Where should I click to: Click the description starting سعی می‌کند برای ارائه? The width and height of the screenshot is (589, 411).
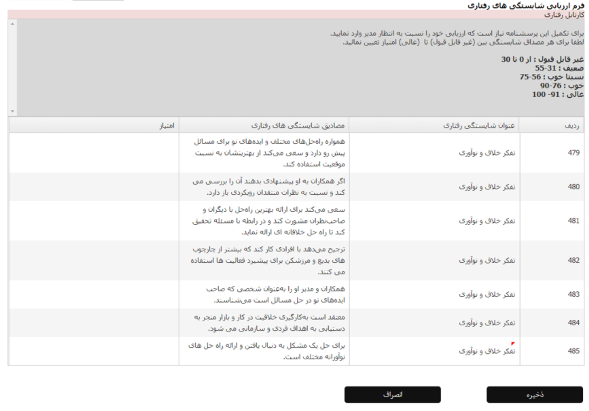pos(268,221)
